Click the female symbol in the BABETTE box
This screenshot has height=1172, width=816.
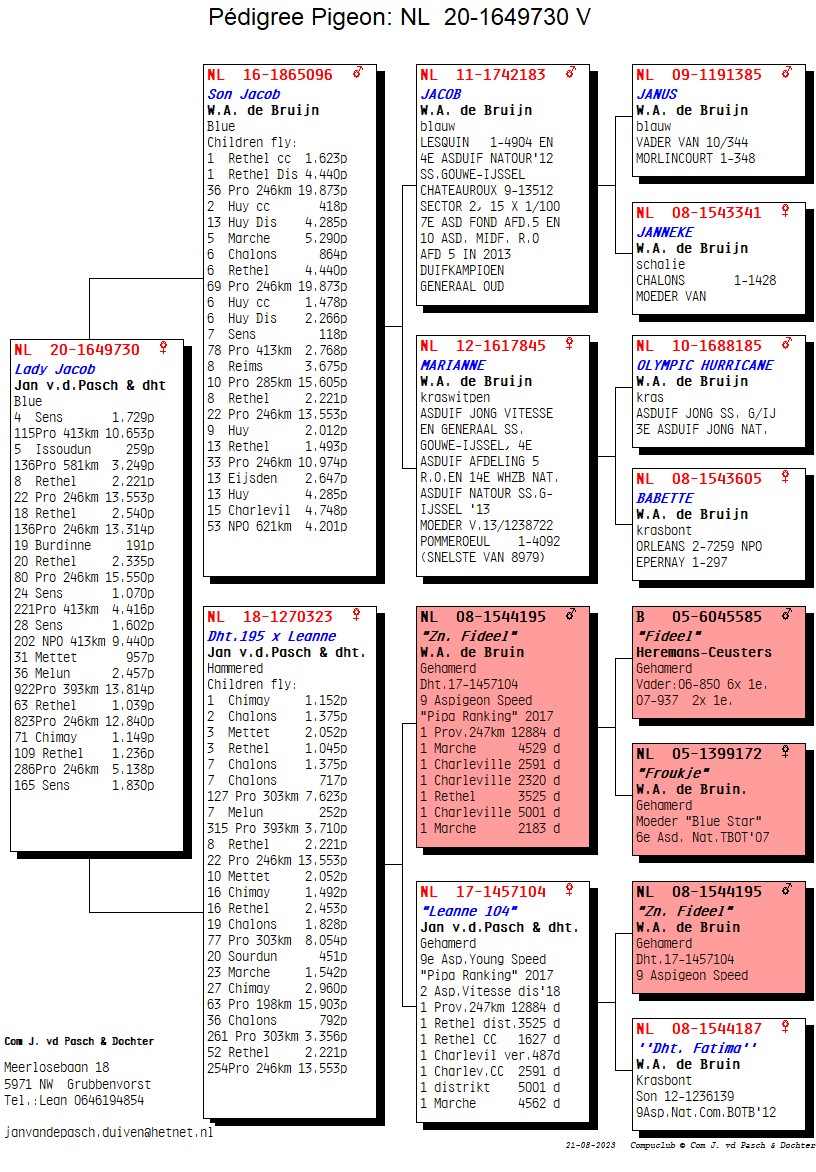[787, 478]
